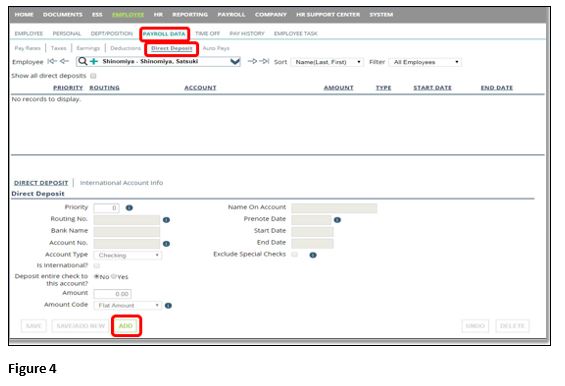Image resolution: width=565 pixels, height=386 pixels.
Task: Open the Filter All Employees dropdown
Action: pyautogui.click(x=425, y=62)
